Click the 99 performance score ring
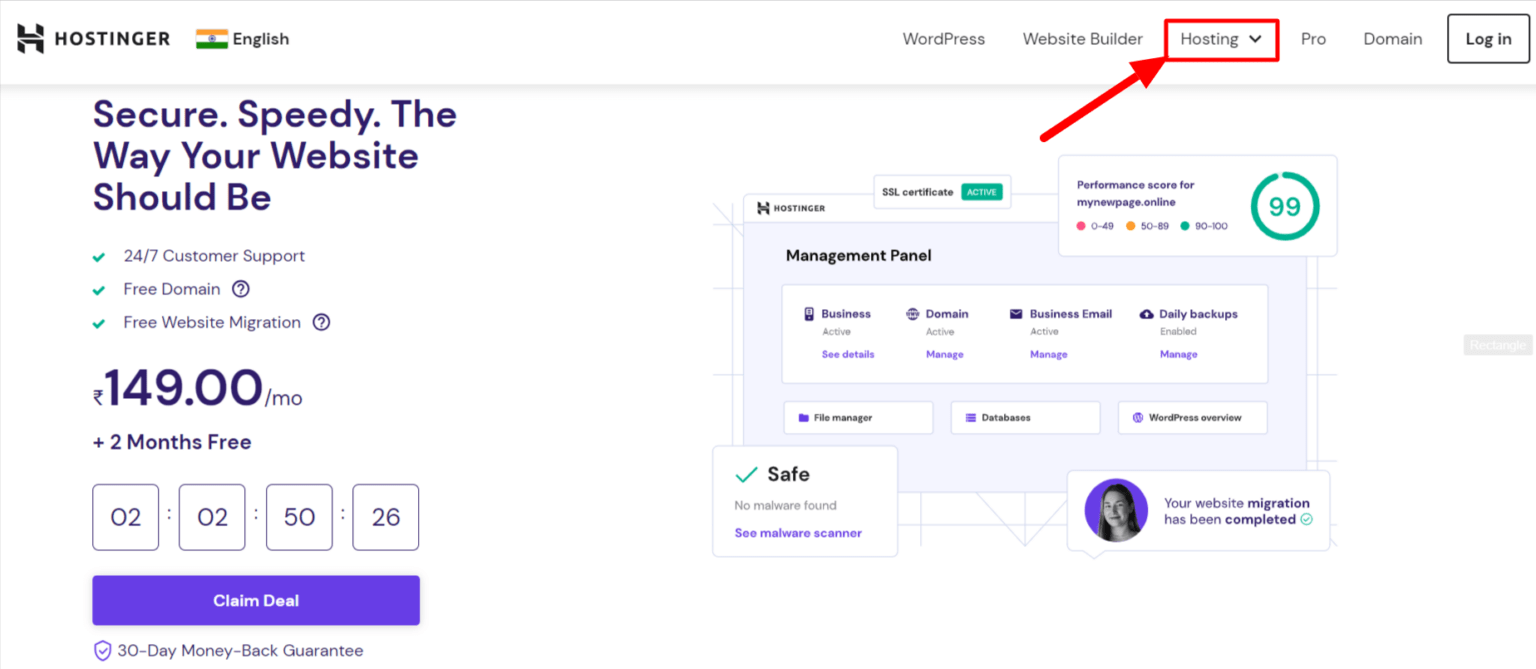 click(1285, 206)
